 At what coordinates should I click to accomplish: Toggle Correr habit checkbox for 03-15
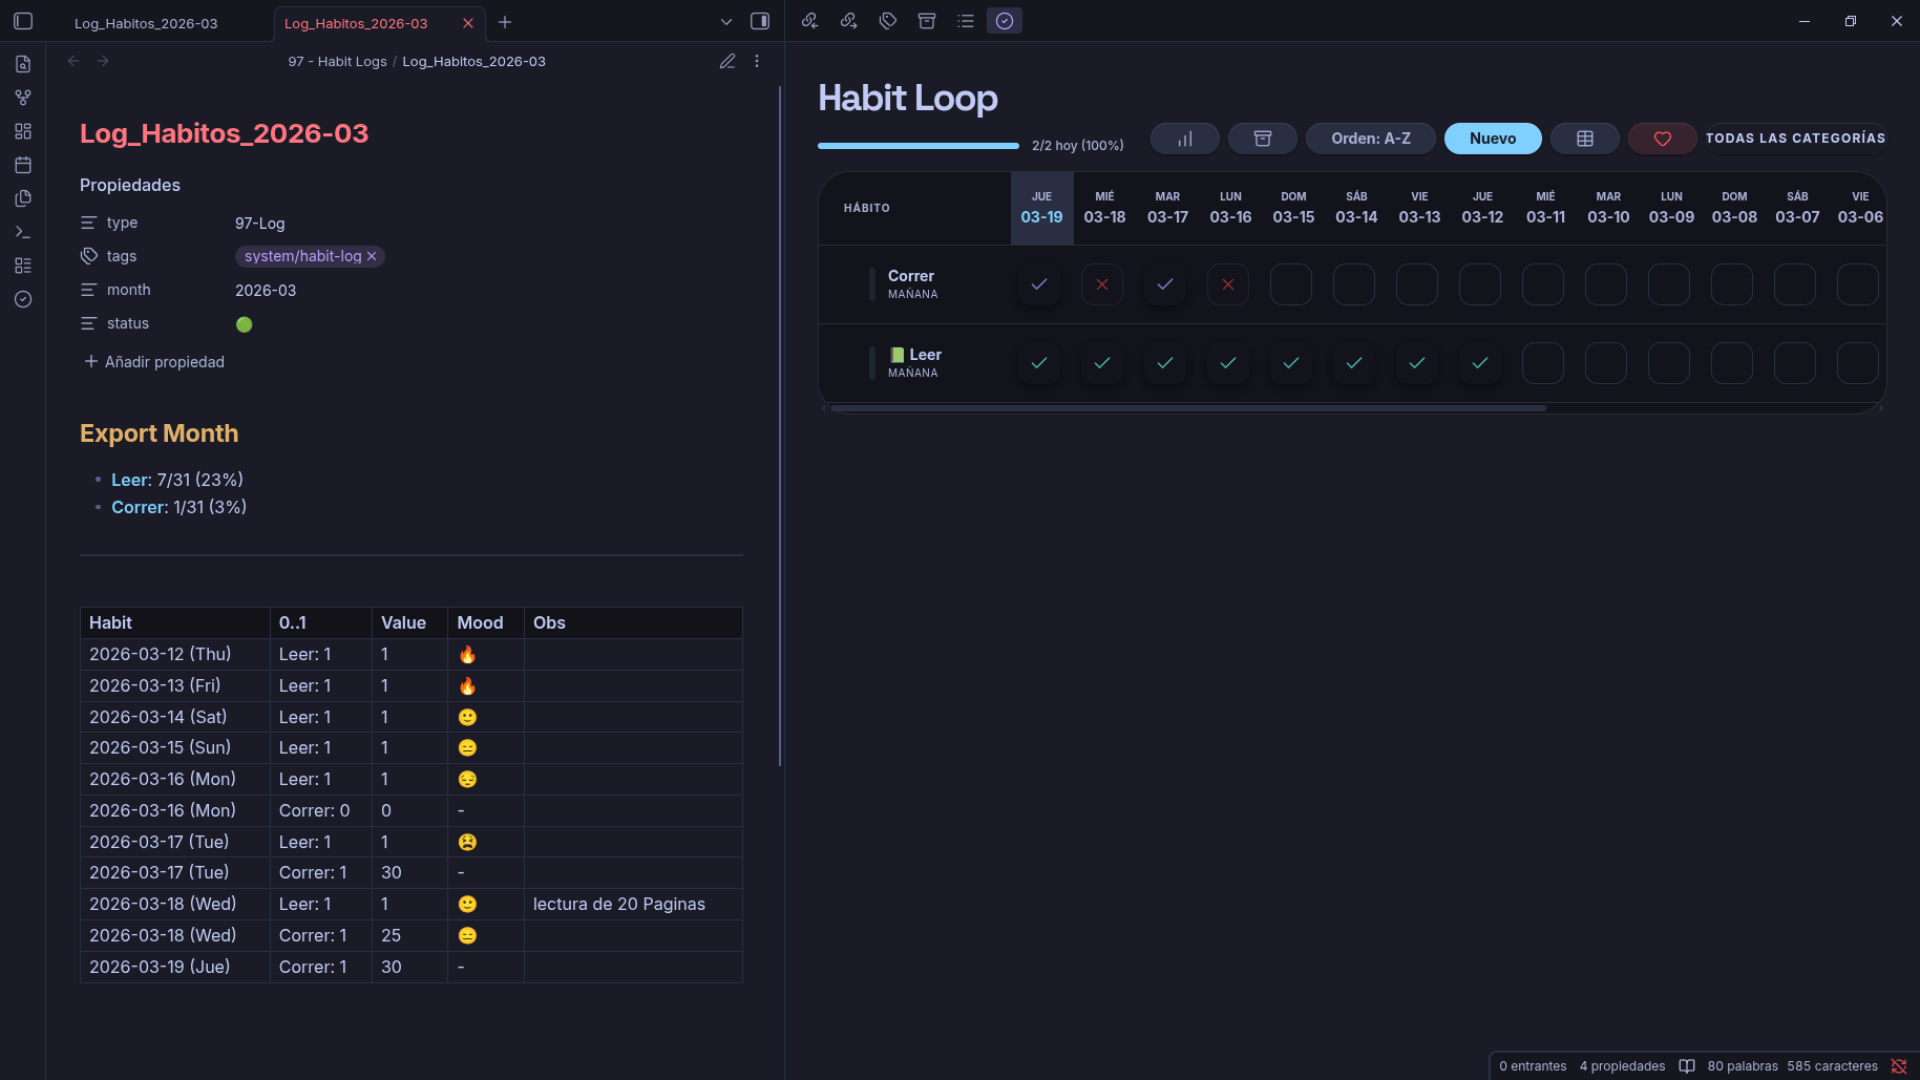pyautogui.click(x=1291, y=285)
